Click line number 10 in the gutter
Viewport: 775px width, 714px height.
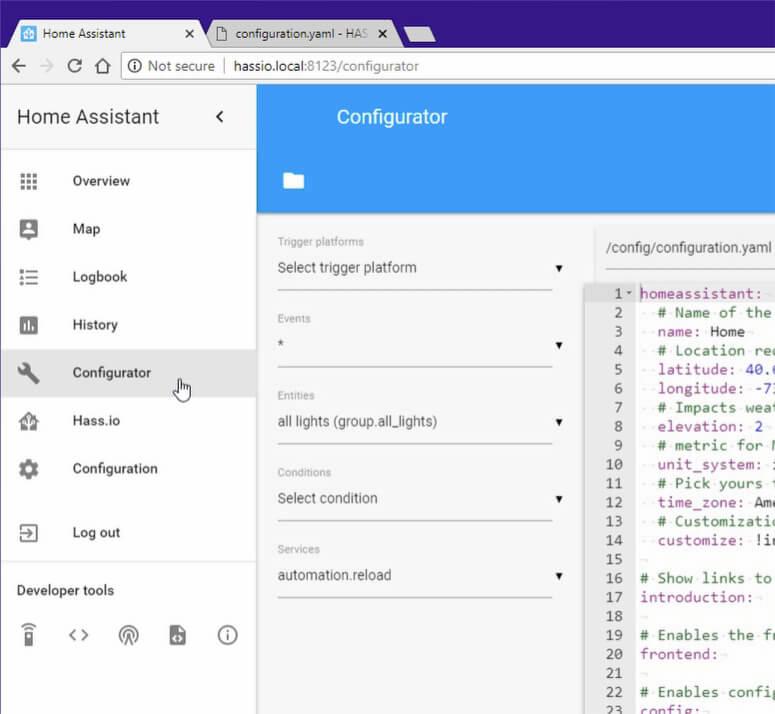click(614, 464)
